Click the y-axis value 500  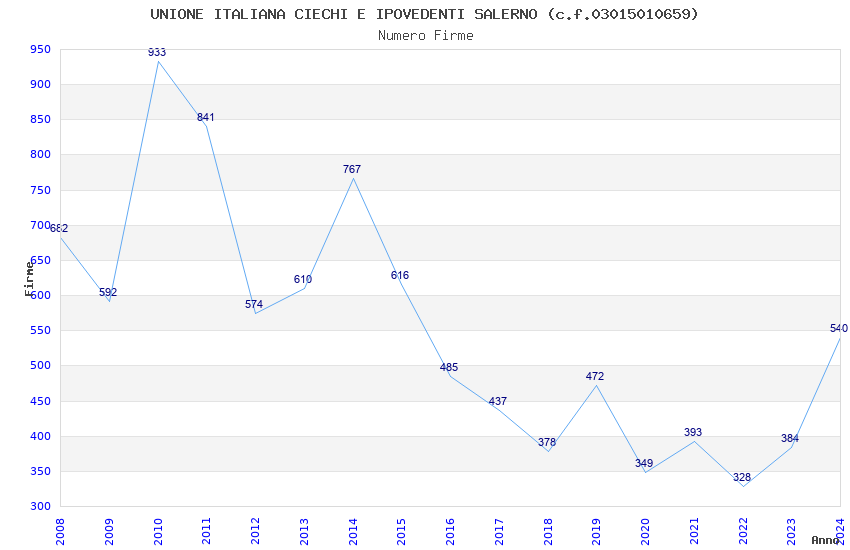tap(41, 365)
